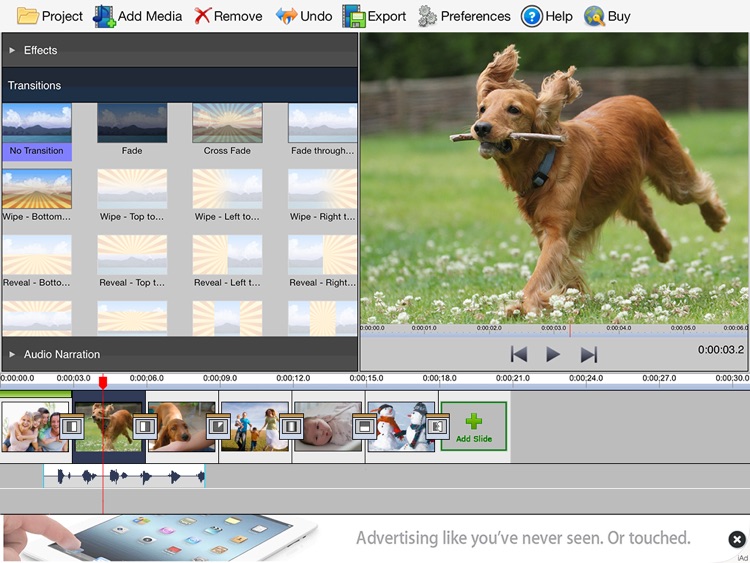Skip to next slide in preview
The height and width of the screenshot is (563, 750).
589,354
